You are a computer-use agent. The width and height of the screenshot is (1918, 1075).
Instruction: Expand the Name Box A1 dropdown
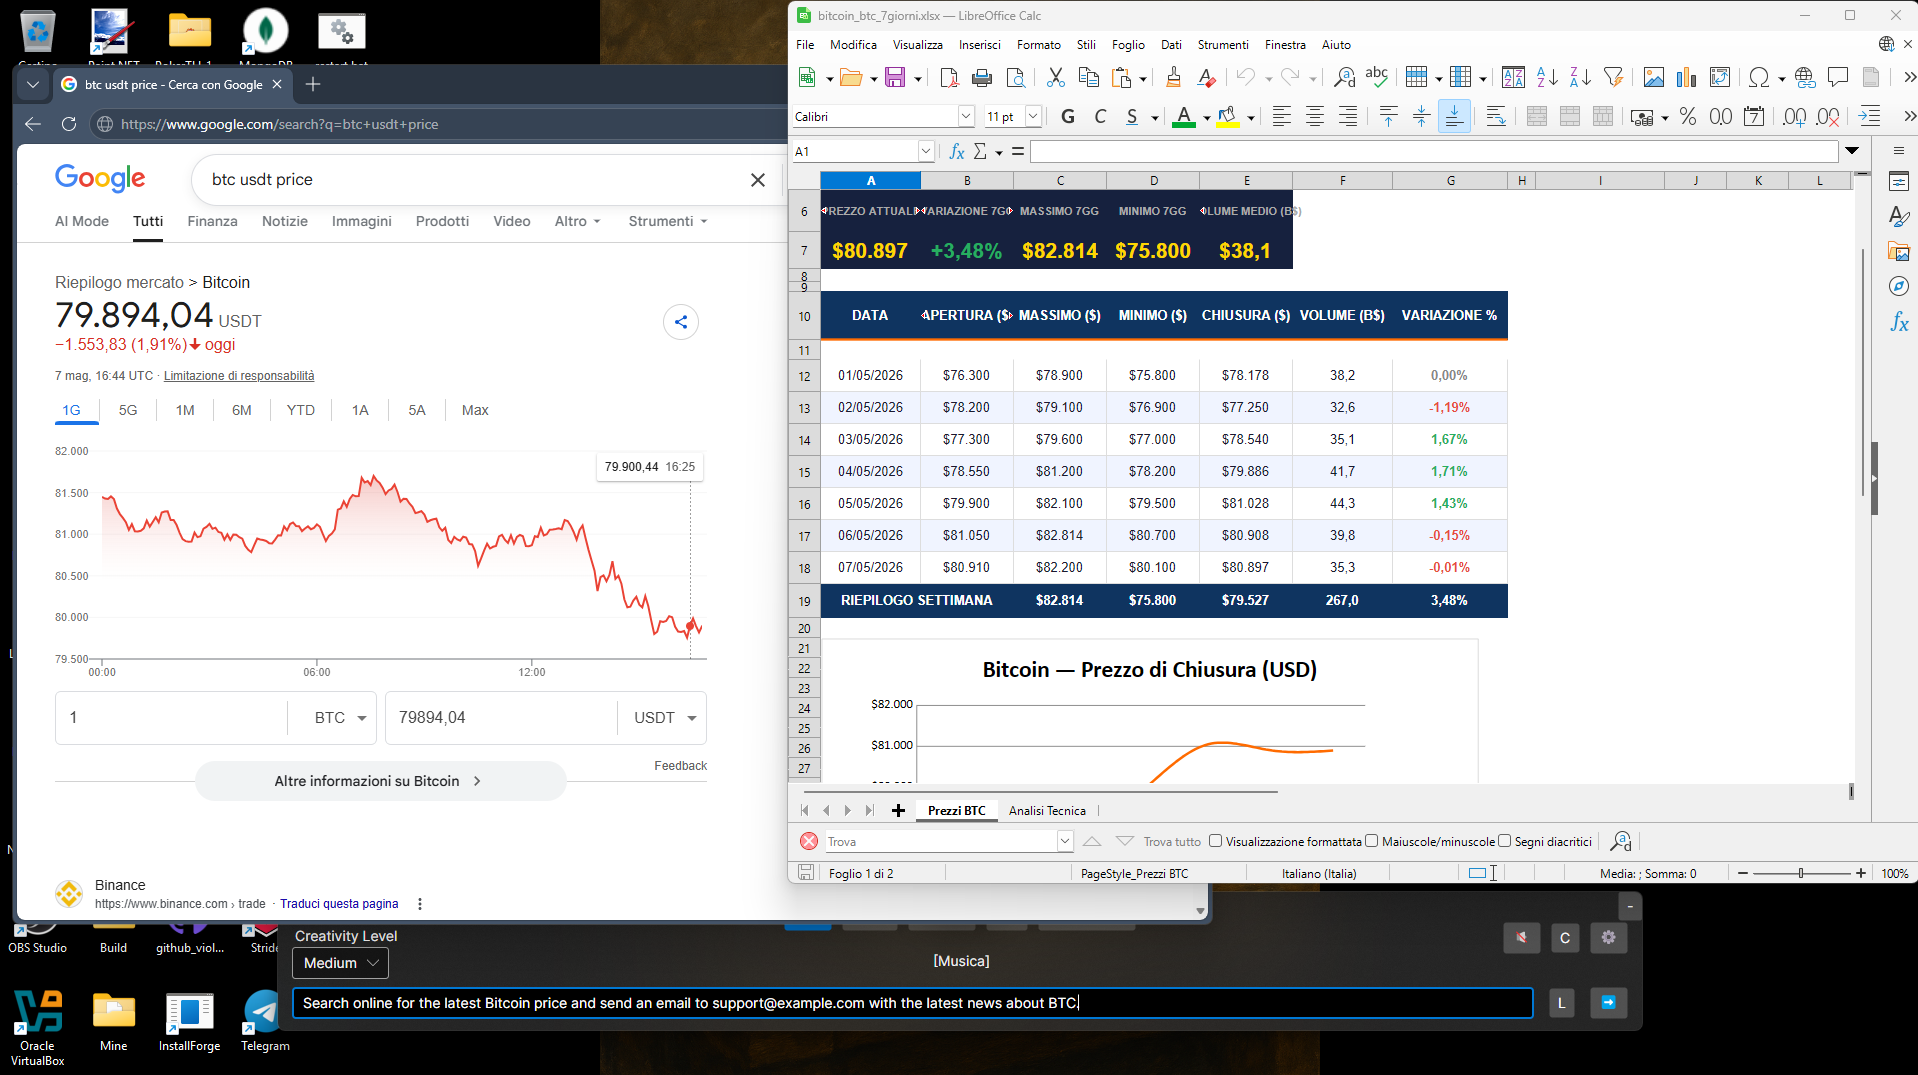point(926,151)
